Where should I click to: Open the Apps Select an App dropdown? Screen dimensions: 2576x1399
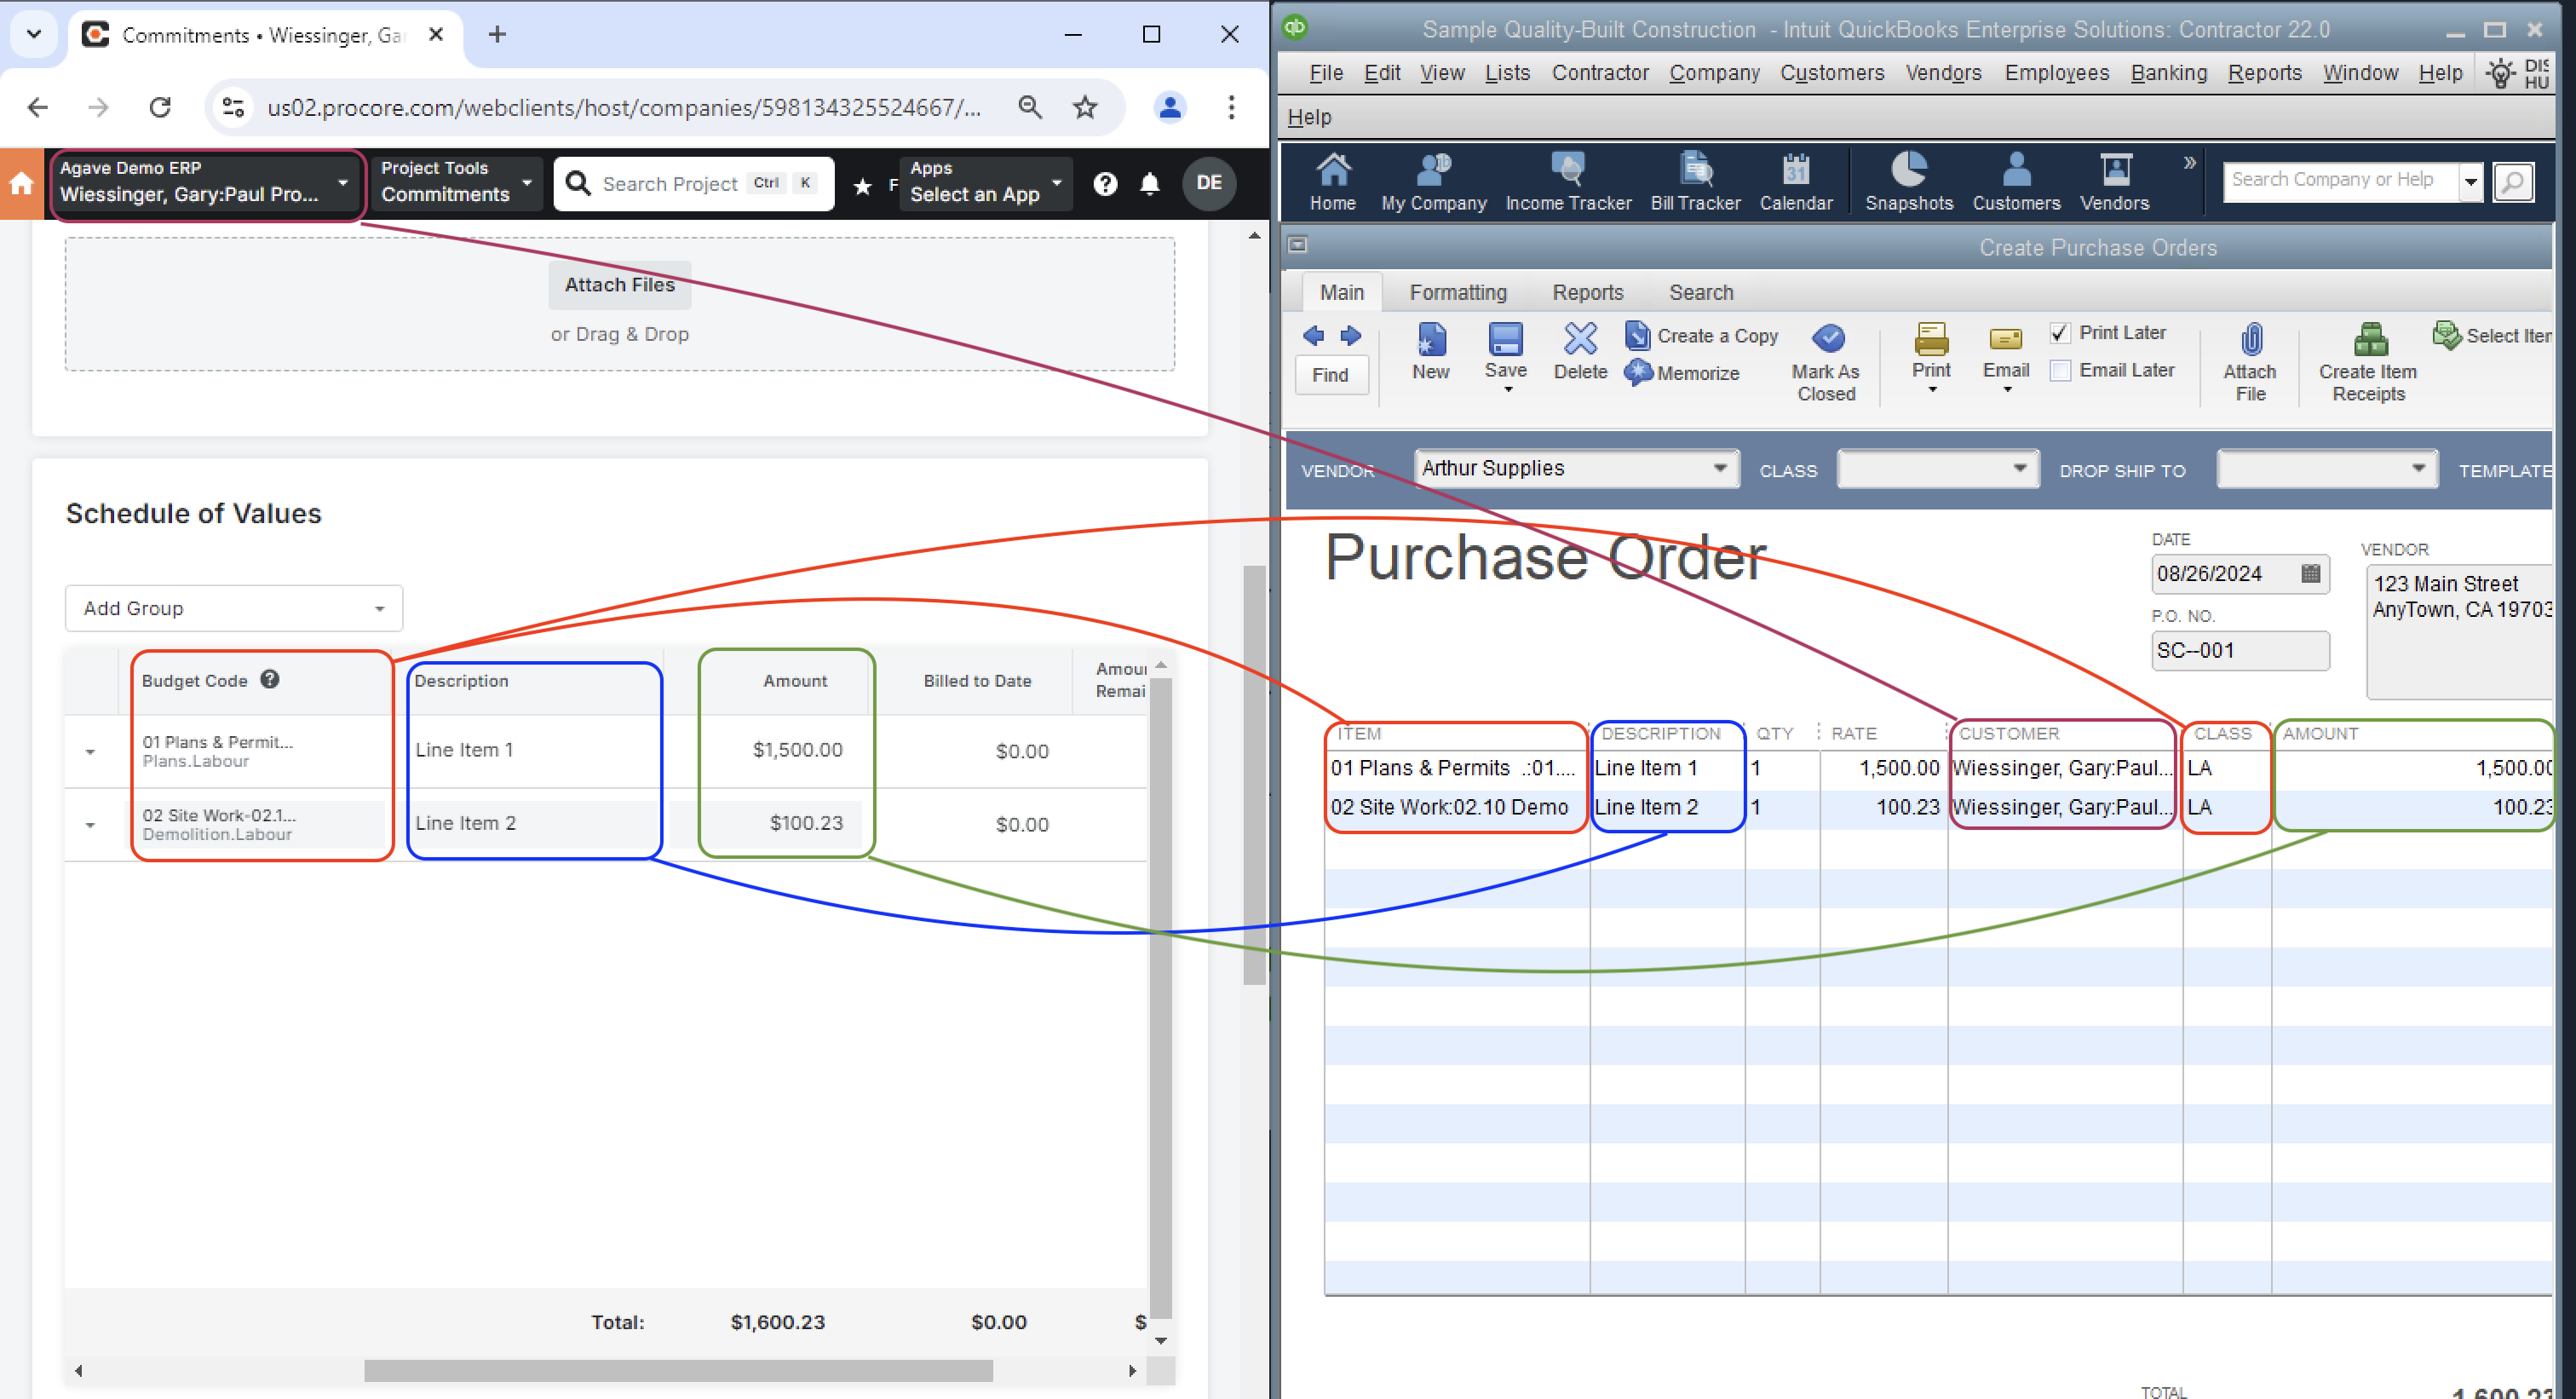pos(985,183)
